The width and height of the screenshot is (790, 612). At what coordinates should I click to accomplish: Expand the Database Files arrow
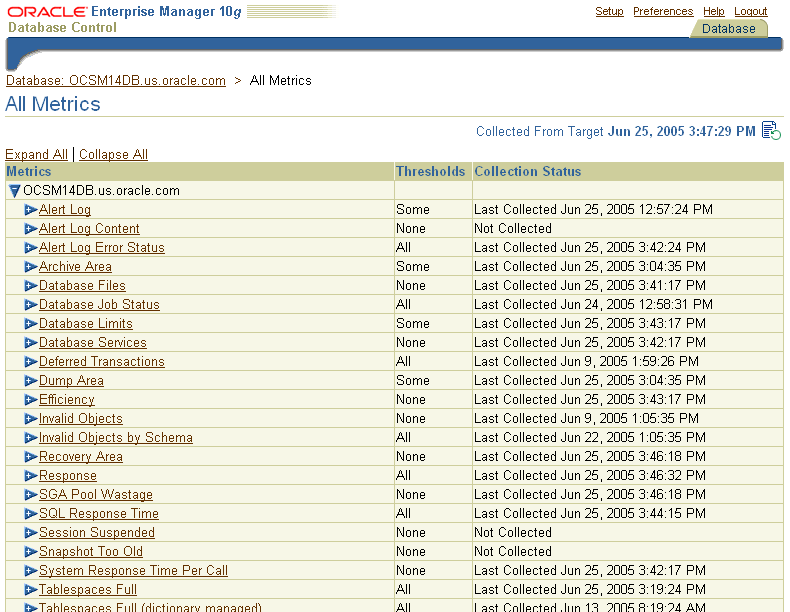[31, 286]
